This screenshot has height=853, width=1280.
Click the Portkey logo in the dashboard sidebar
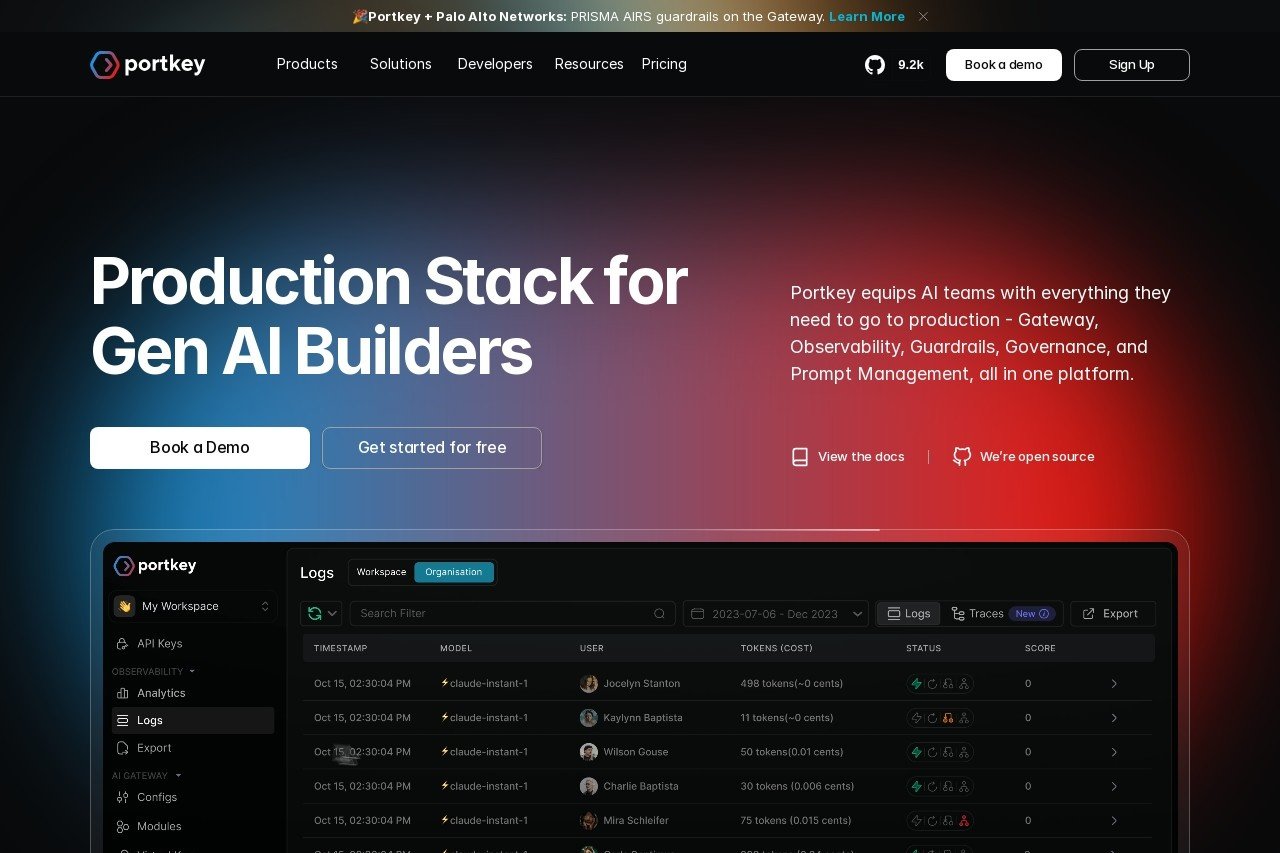[155, 566]
